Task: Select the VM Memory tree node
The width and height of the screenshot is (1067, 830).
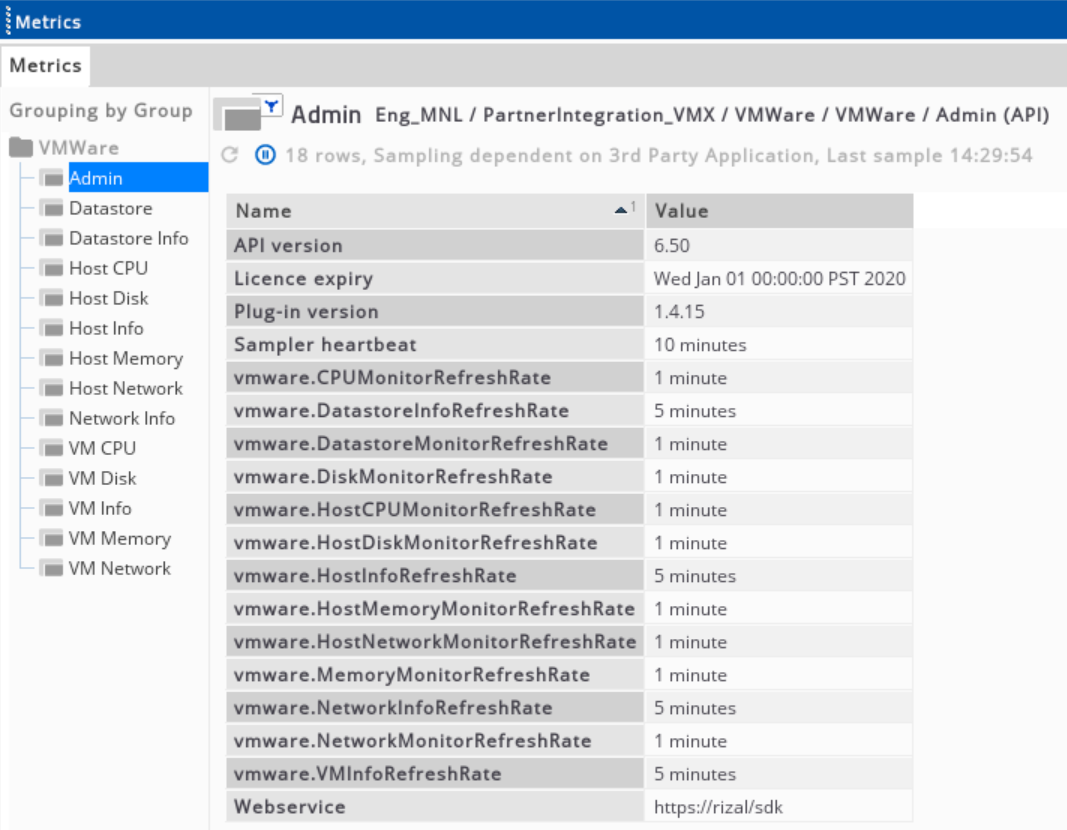Action: coord(120,539)
